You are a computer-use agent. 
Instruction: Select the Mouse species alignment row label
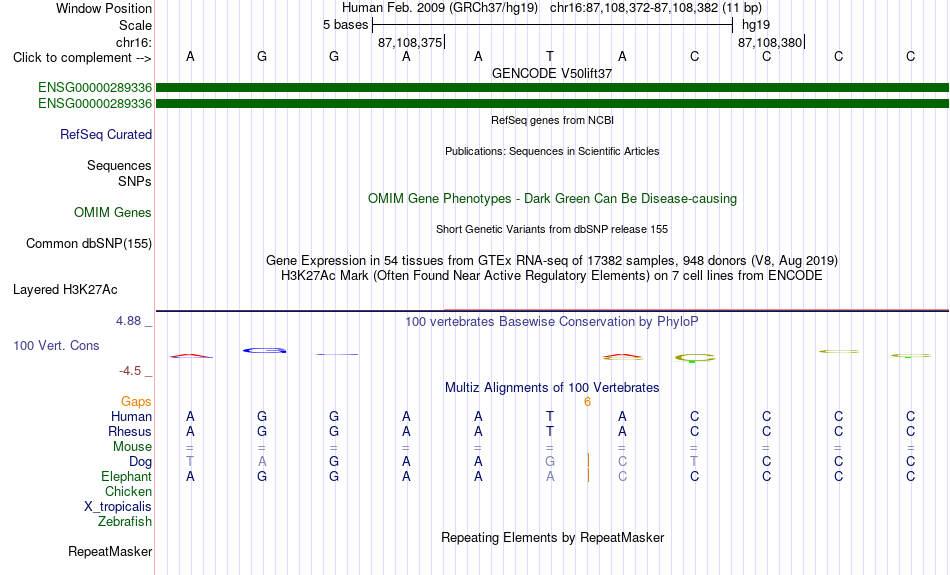[x=132, y=447]
